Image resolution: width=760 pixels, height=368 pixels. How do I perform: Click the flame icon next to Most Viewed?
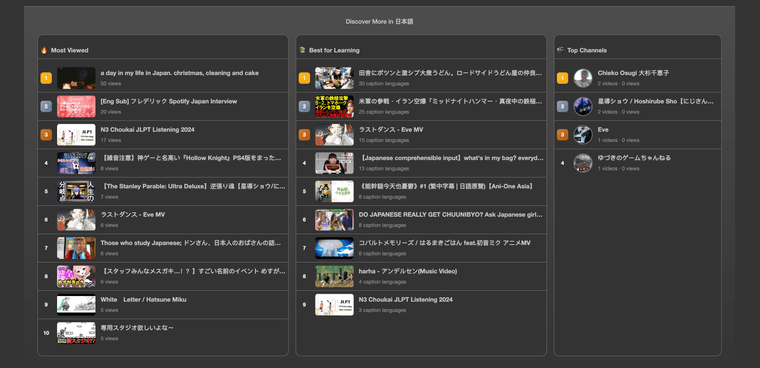[x=44, y=50]
